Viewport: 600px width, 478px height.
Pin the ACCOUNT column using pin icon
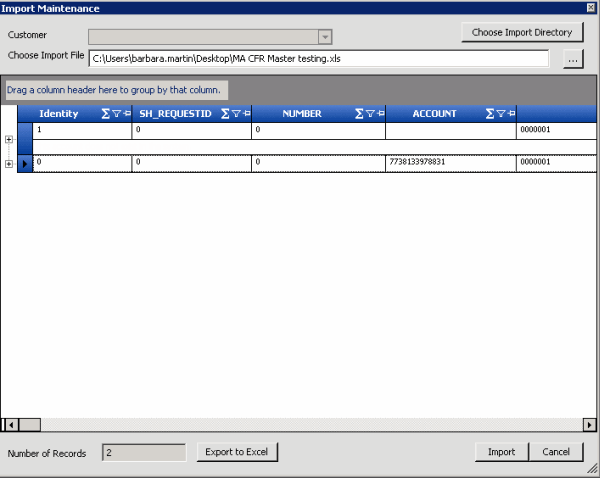coord(511,114)
